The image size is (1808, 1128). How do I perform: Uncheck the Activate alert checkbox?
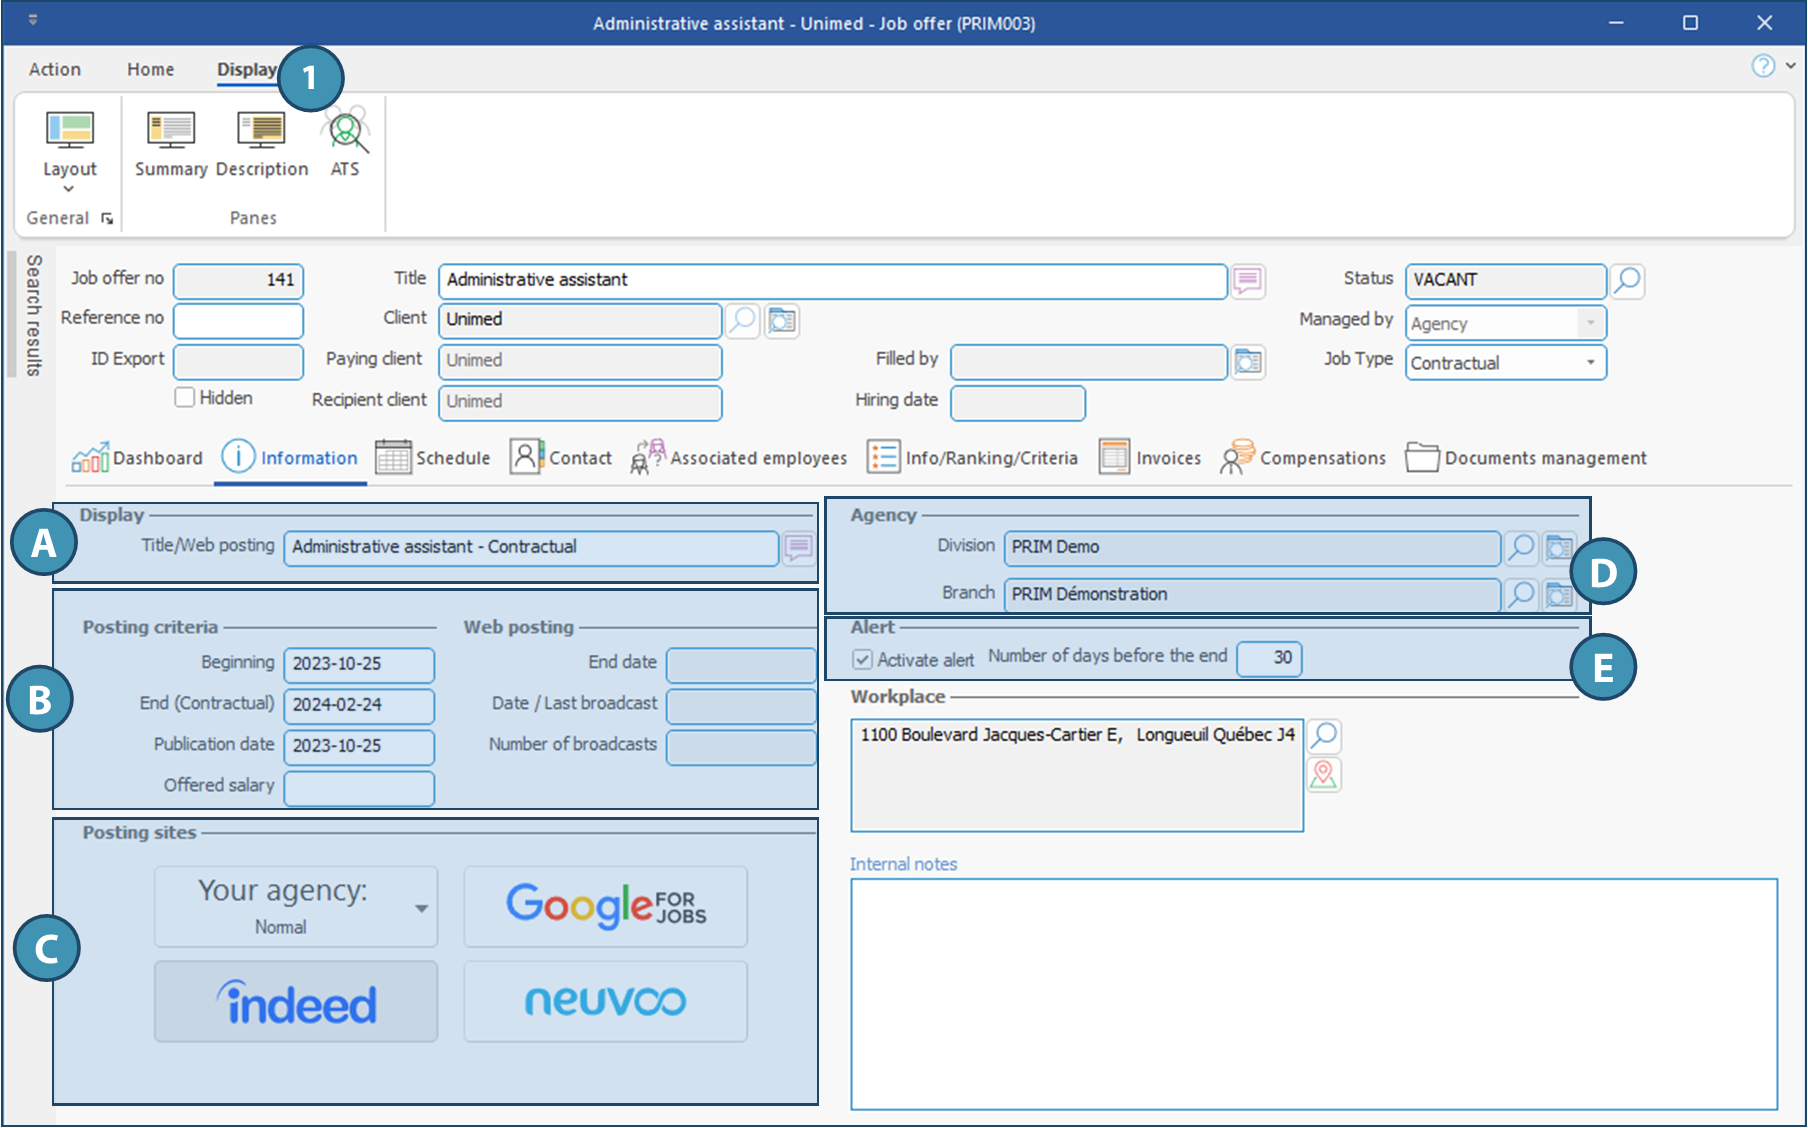click(862, 660)
